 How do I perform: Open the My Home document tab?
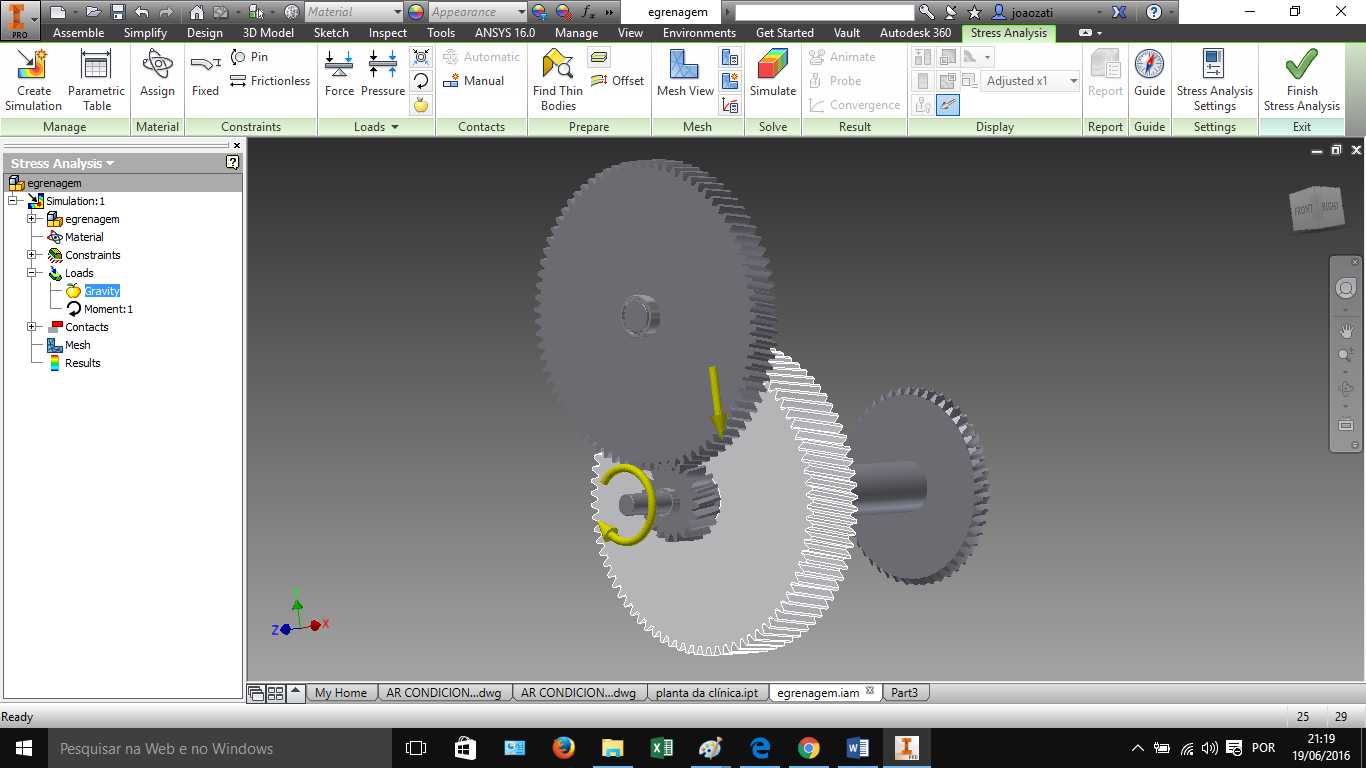[341, 692]
